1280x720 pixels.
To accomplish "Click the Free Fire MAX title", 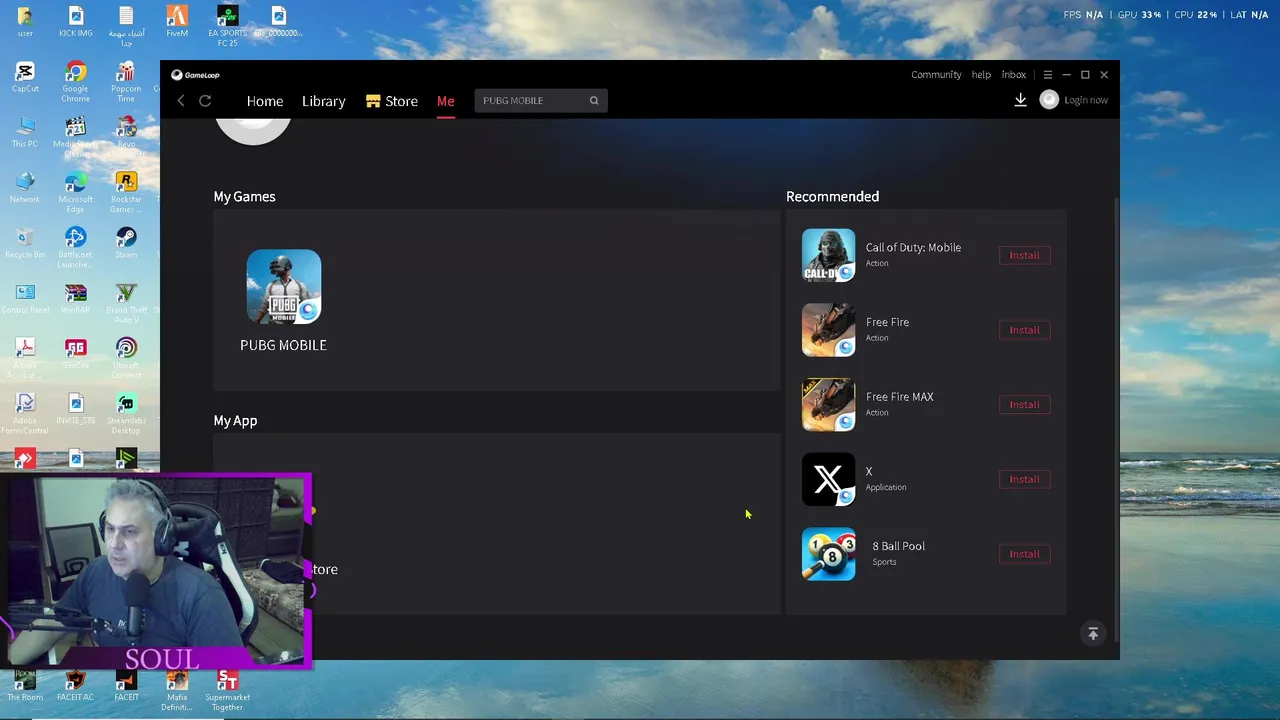I will (x=899, y=397).
